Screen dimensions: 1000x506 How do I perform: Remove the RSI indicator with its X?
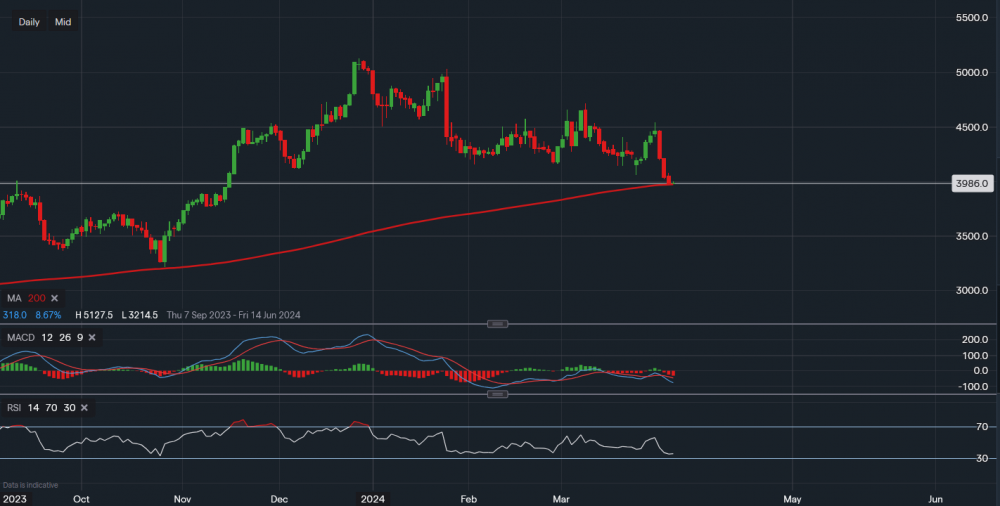84,408
